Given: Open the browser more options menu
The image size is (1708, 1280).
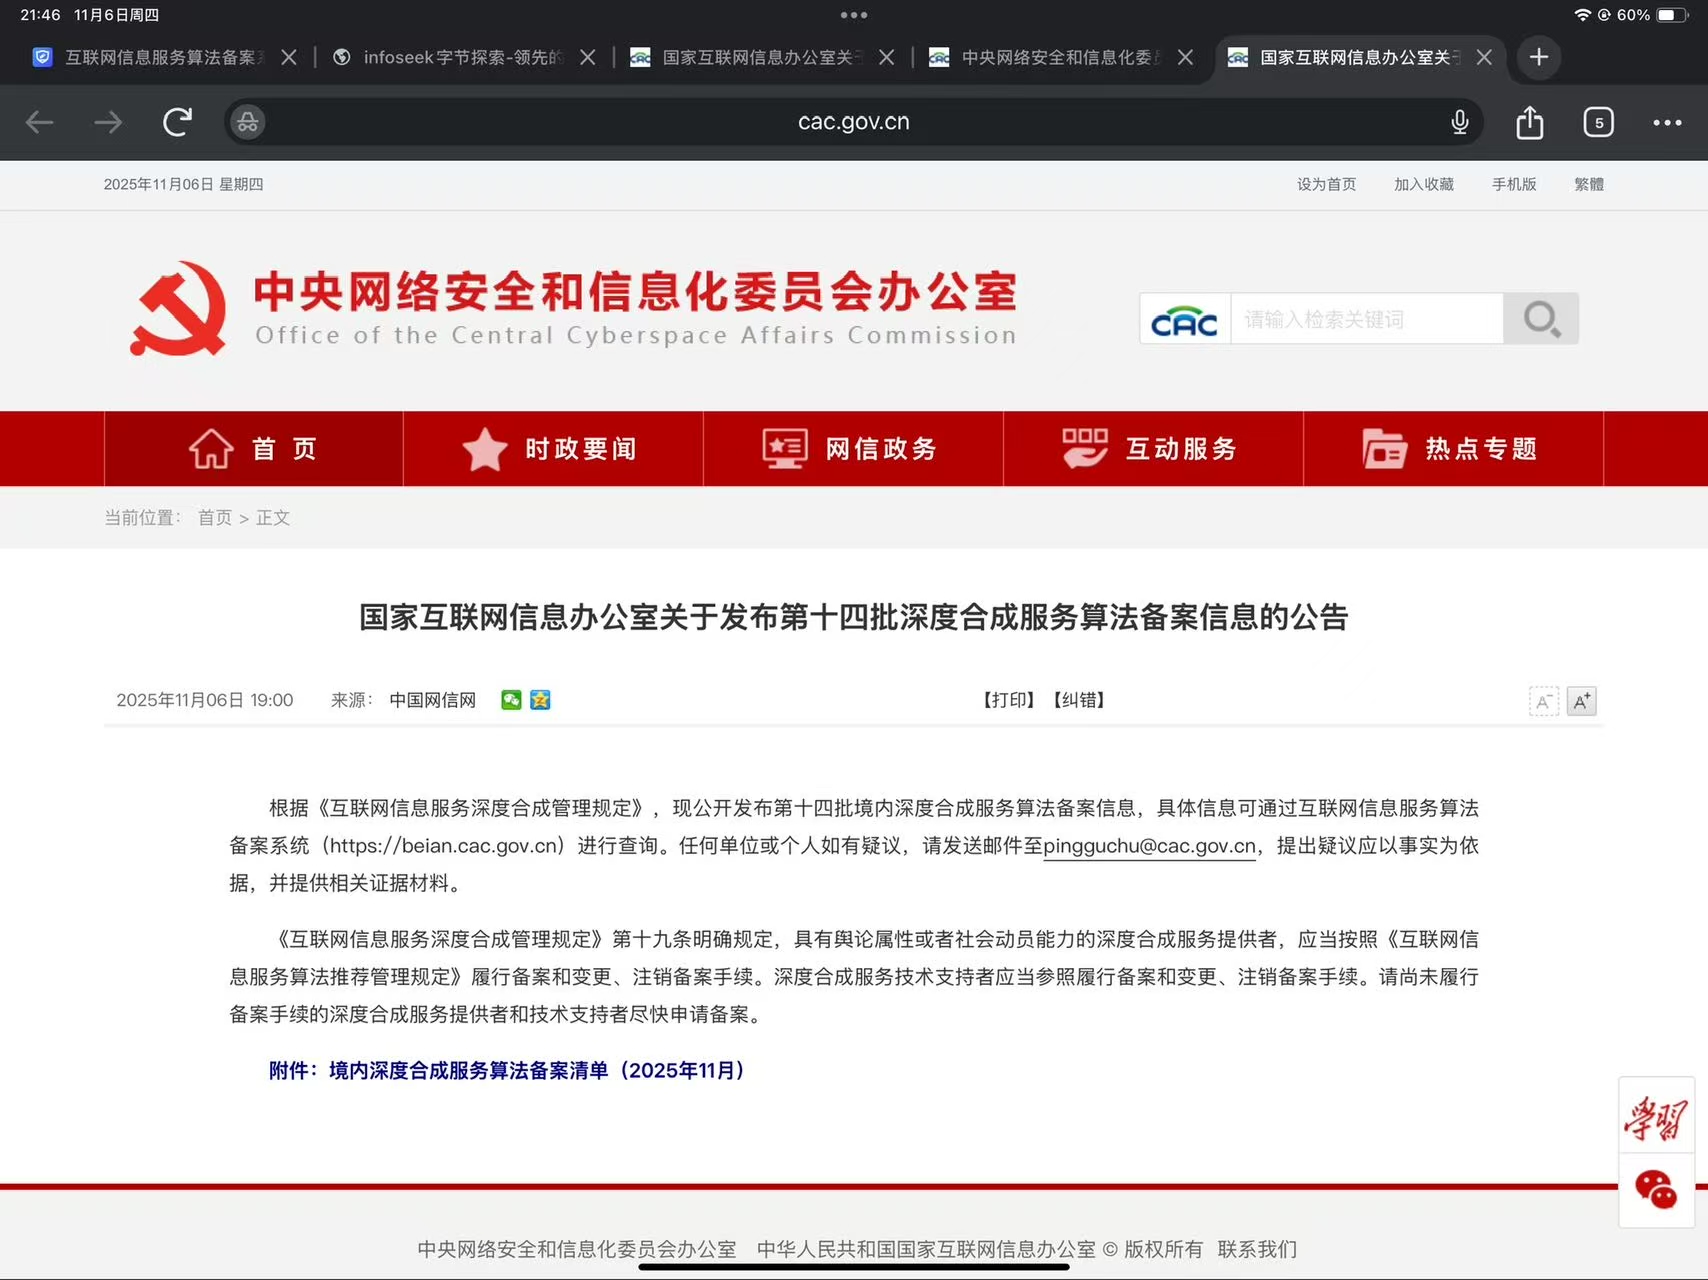Looking at the screenshot, I should click(1667, 122).
